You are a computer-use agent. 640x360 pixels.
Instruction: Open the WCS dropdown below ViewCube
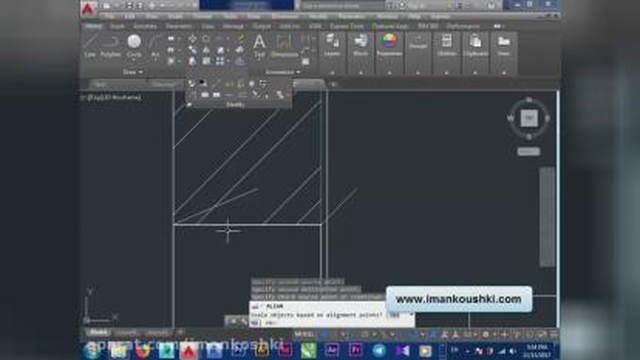point(529,151)
